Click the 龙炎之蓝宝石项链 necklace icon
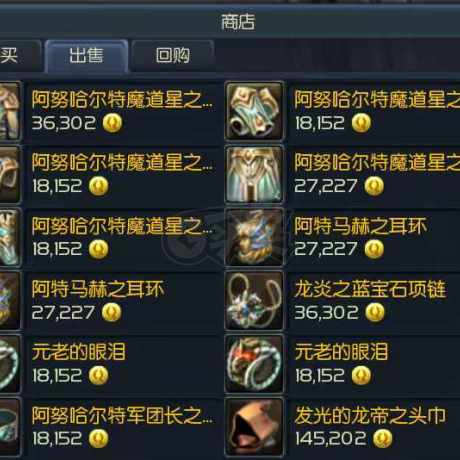The image size is (460, 460). [x=254, y=301]
